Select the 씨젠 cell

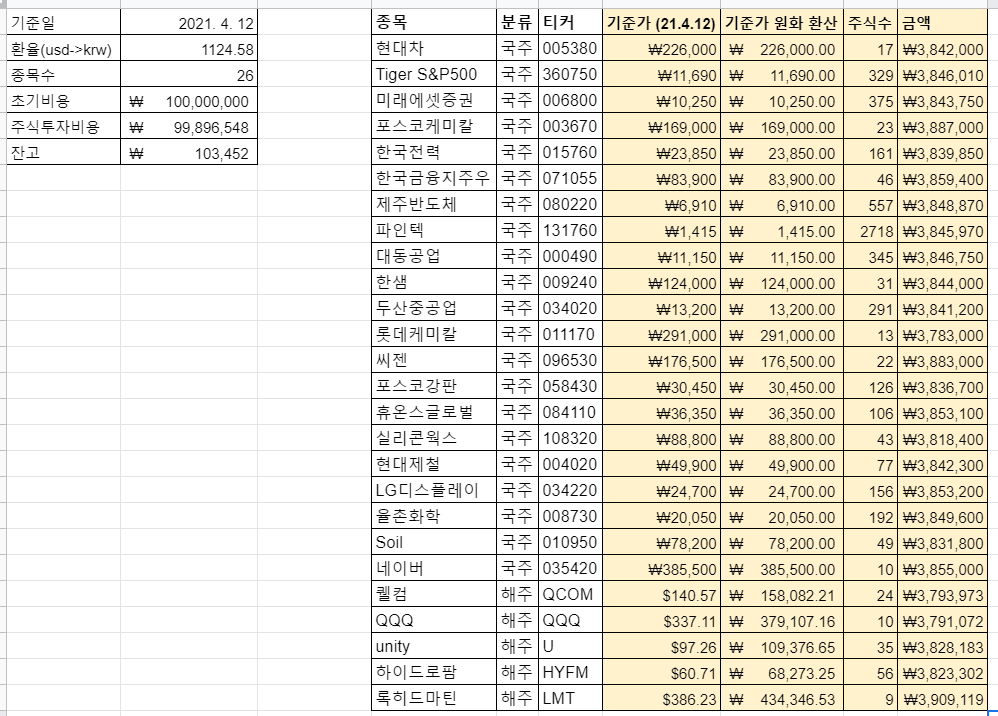[x=433, y=361]
